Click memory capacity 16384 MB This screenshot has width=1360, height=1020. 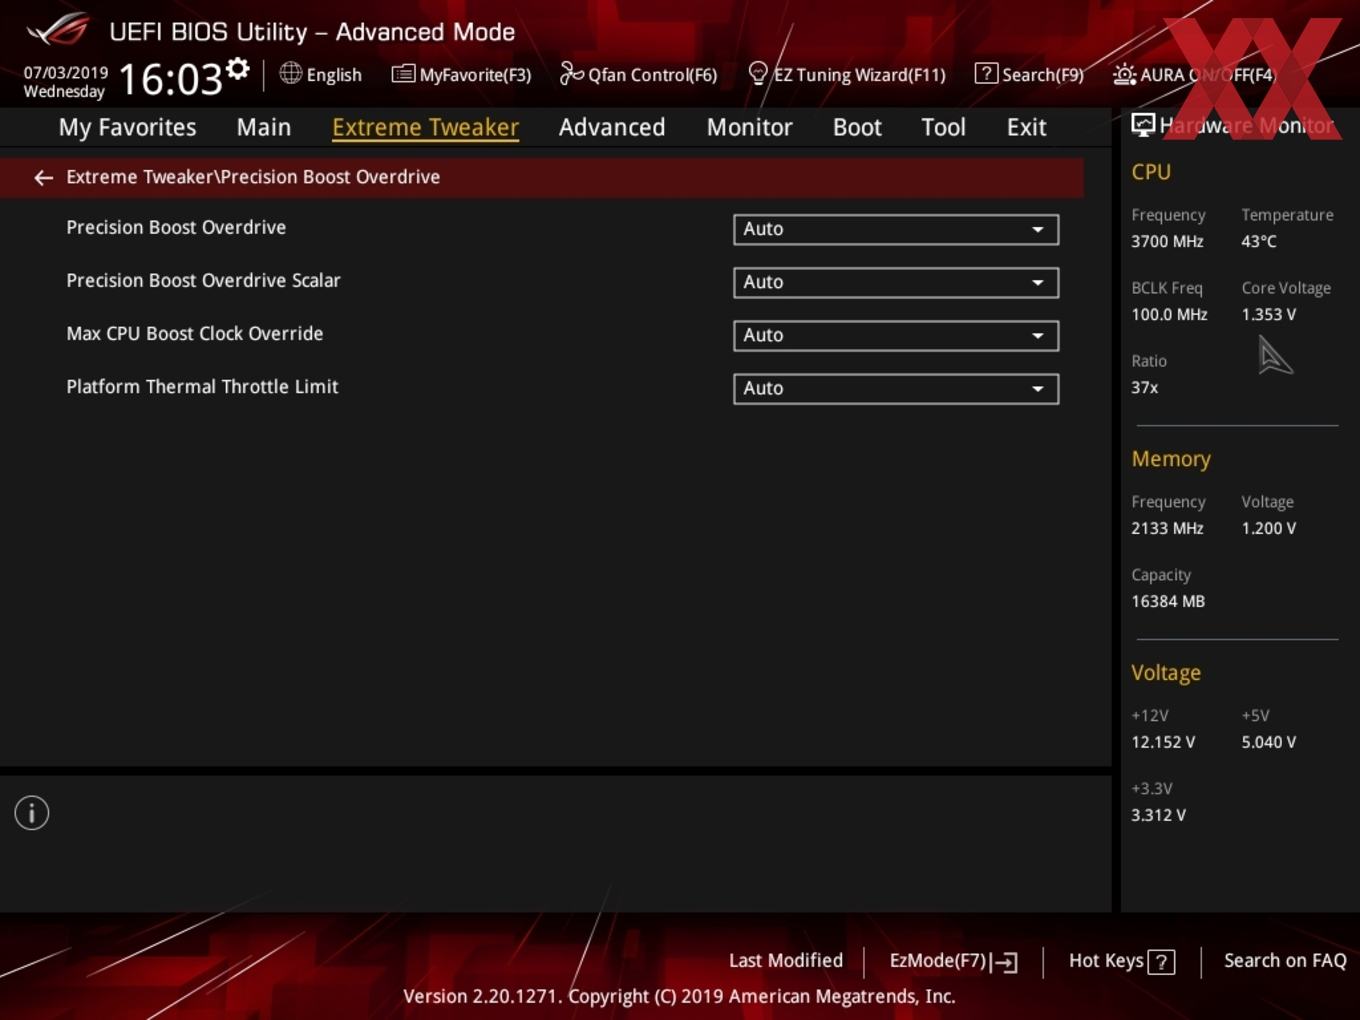[1168, 602]
